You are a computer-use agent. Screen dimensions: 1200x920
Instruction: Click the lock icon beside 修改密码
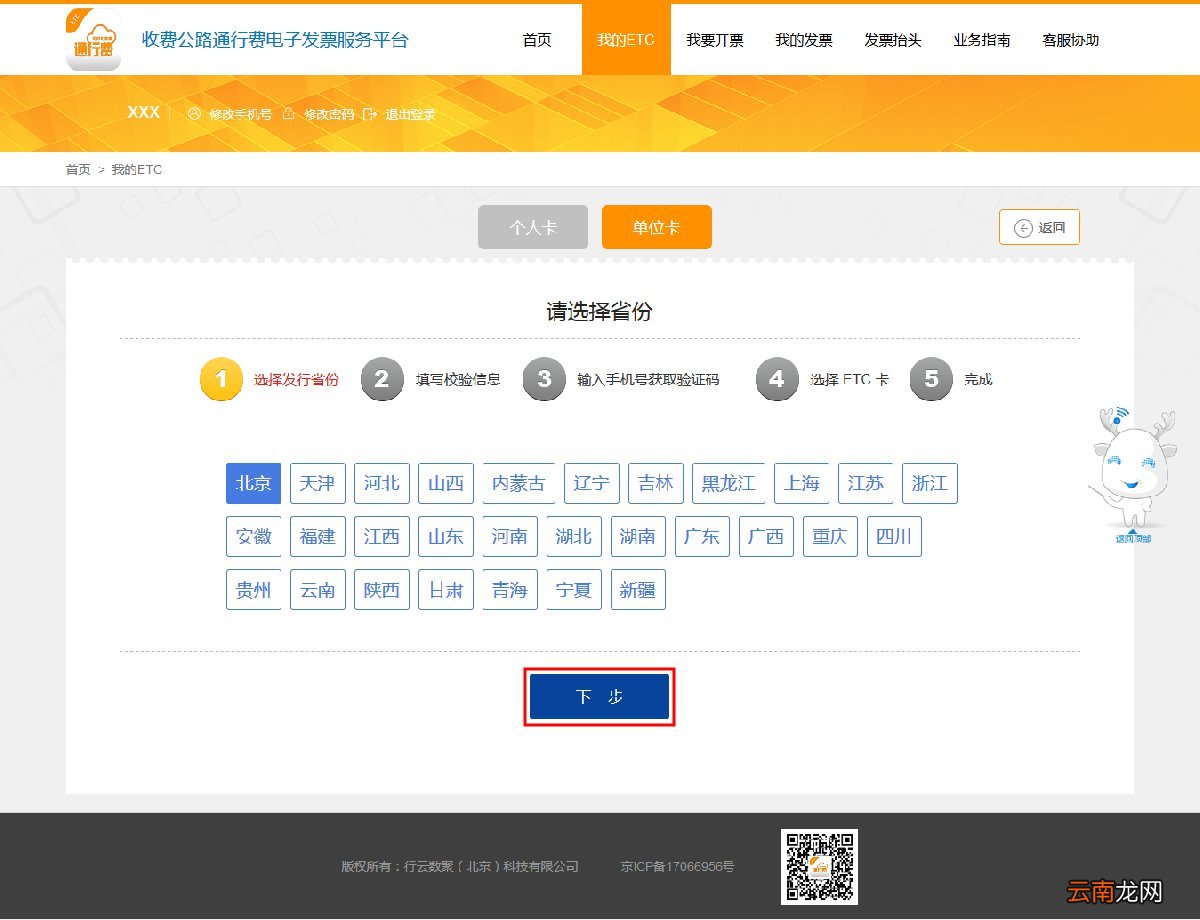tap(289, 114)
